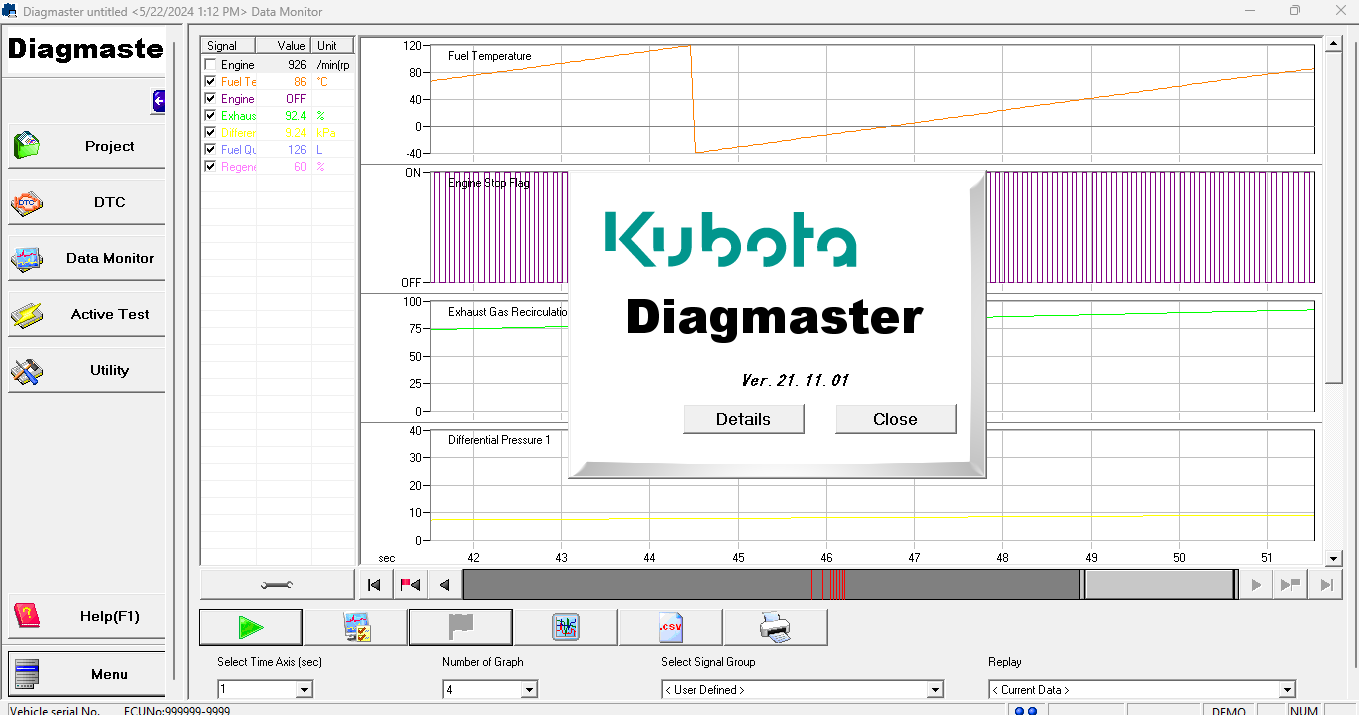This screenshot has width=1359, height=715.
Task: Open graph display settings icon
Action: click(x=566, y=627)
